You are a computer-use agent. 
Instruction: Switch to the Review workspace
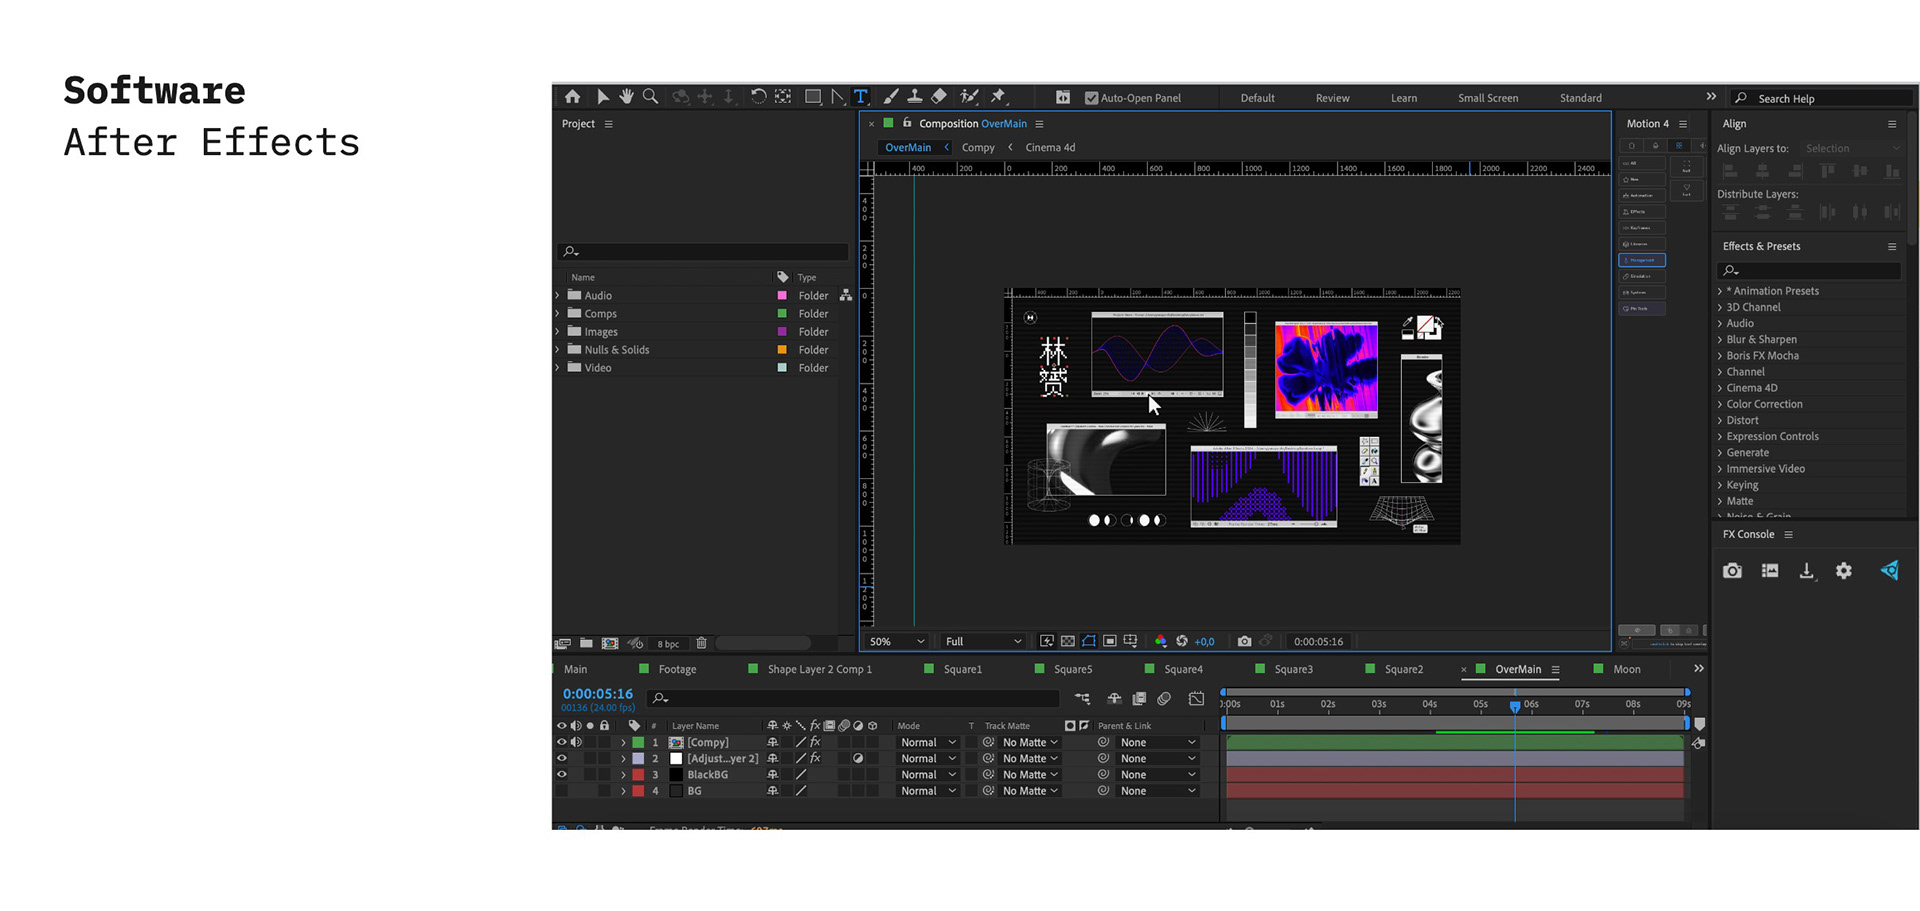pos(1332,98)
